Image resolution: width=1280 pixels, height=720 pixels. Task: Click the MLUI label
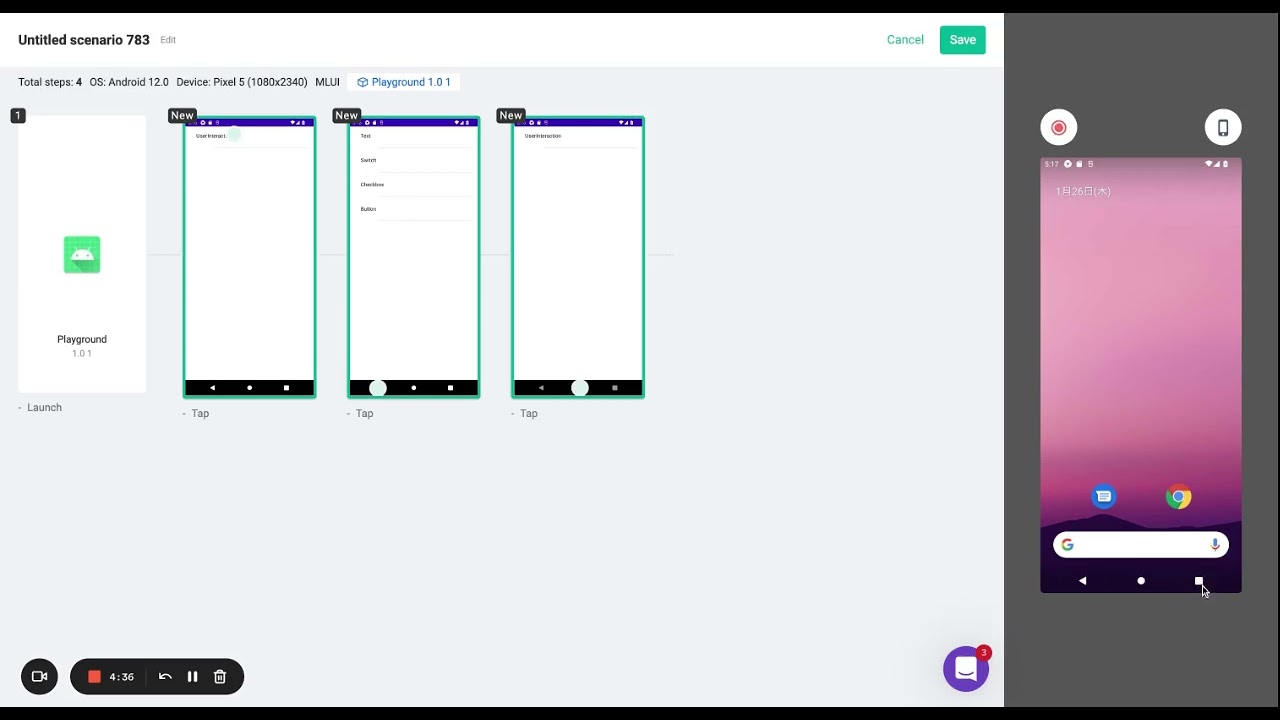[x=327, y=82]
